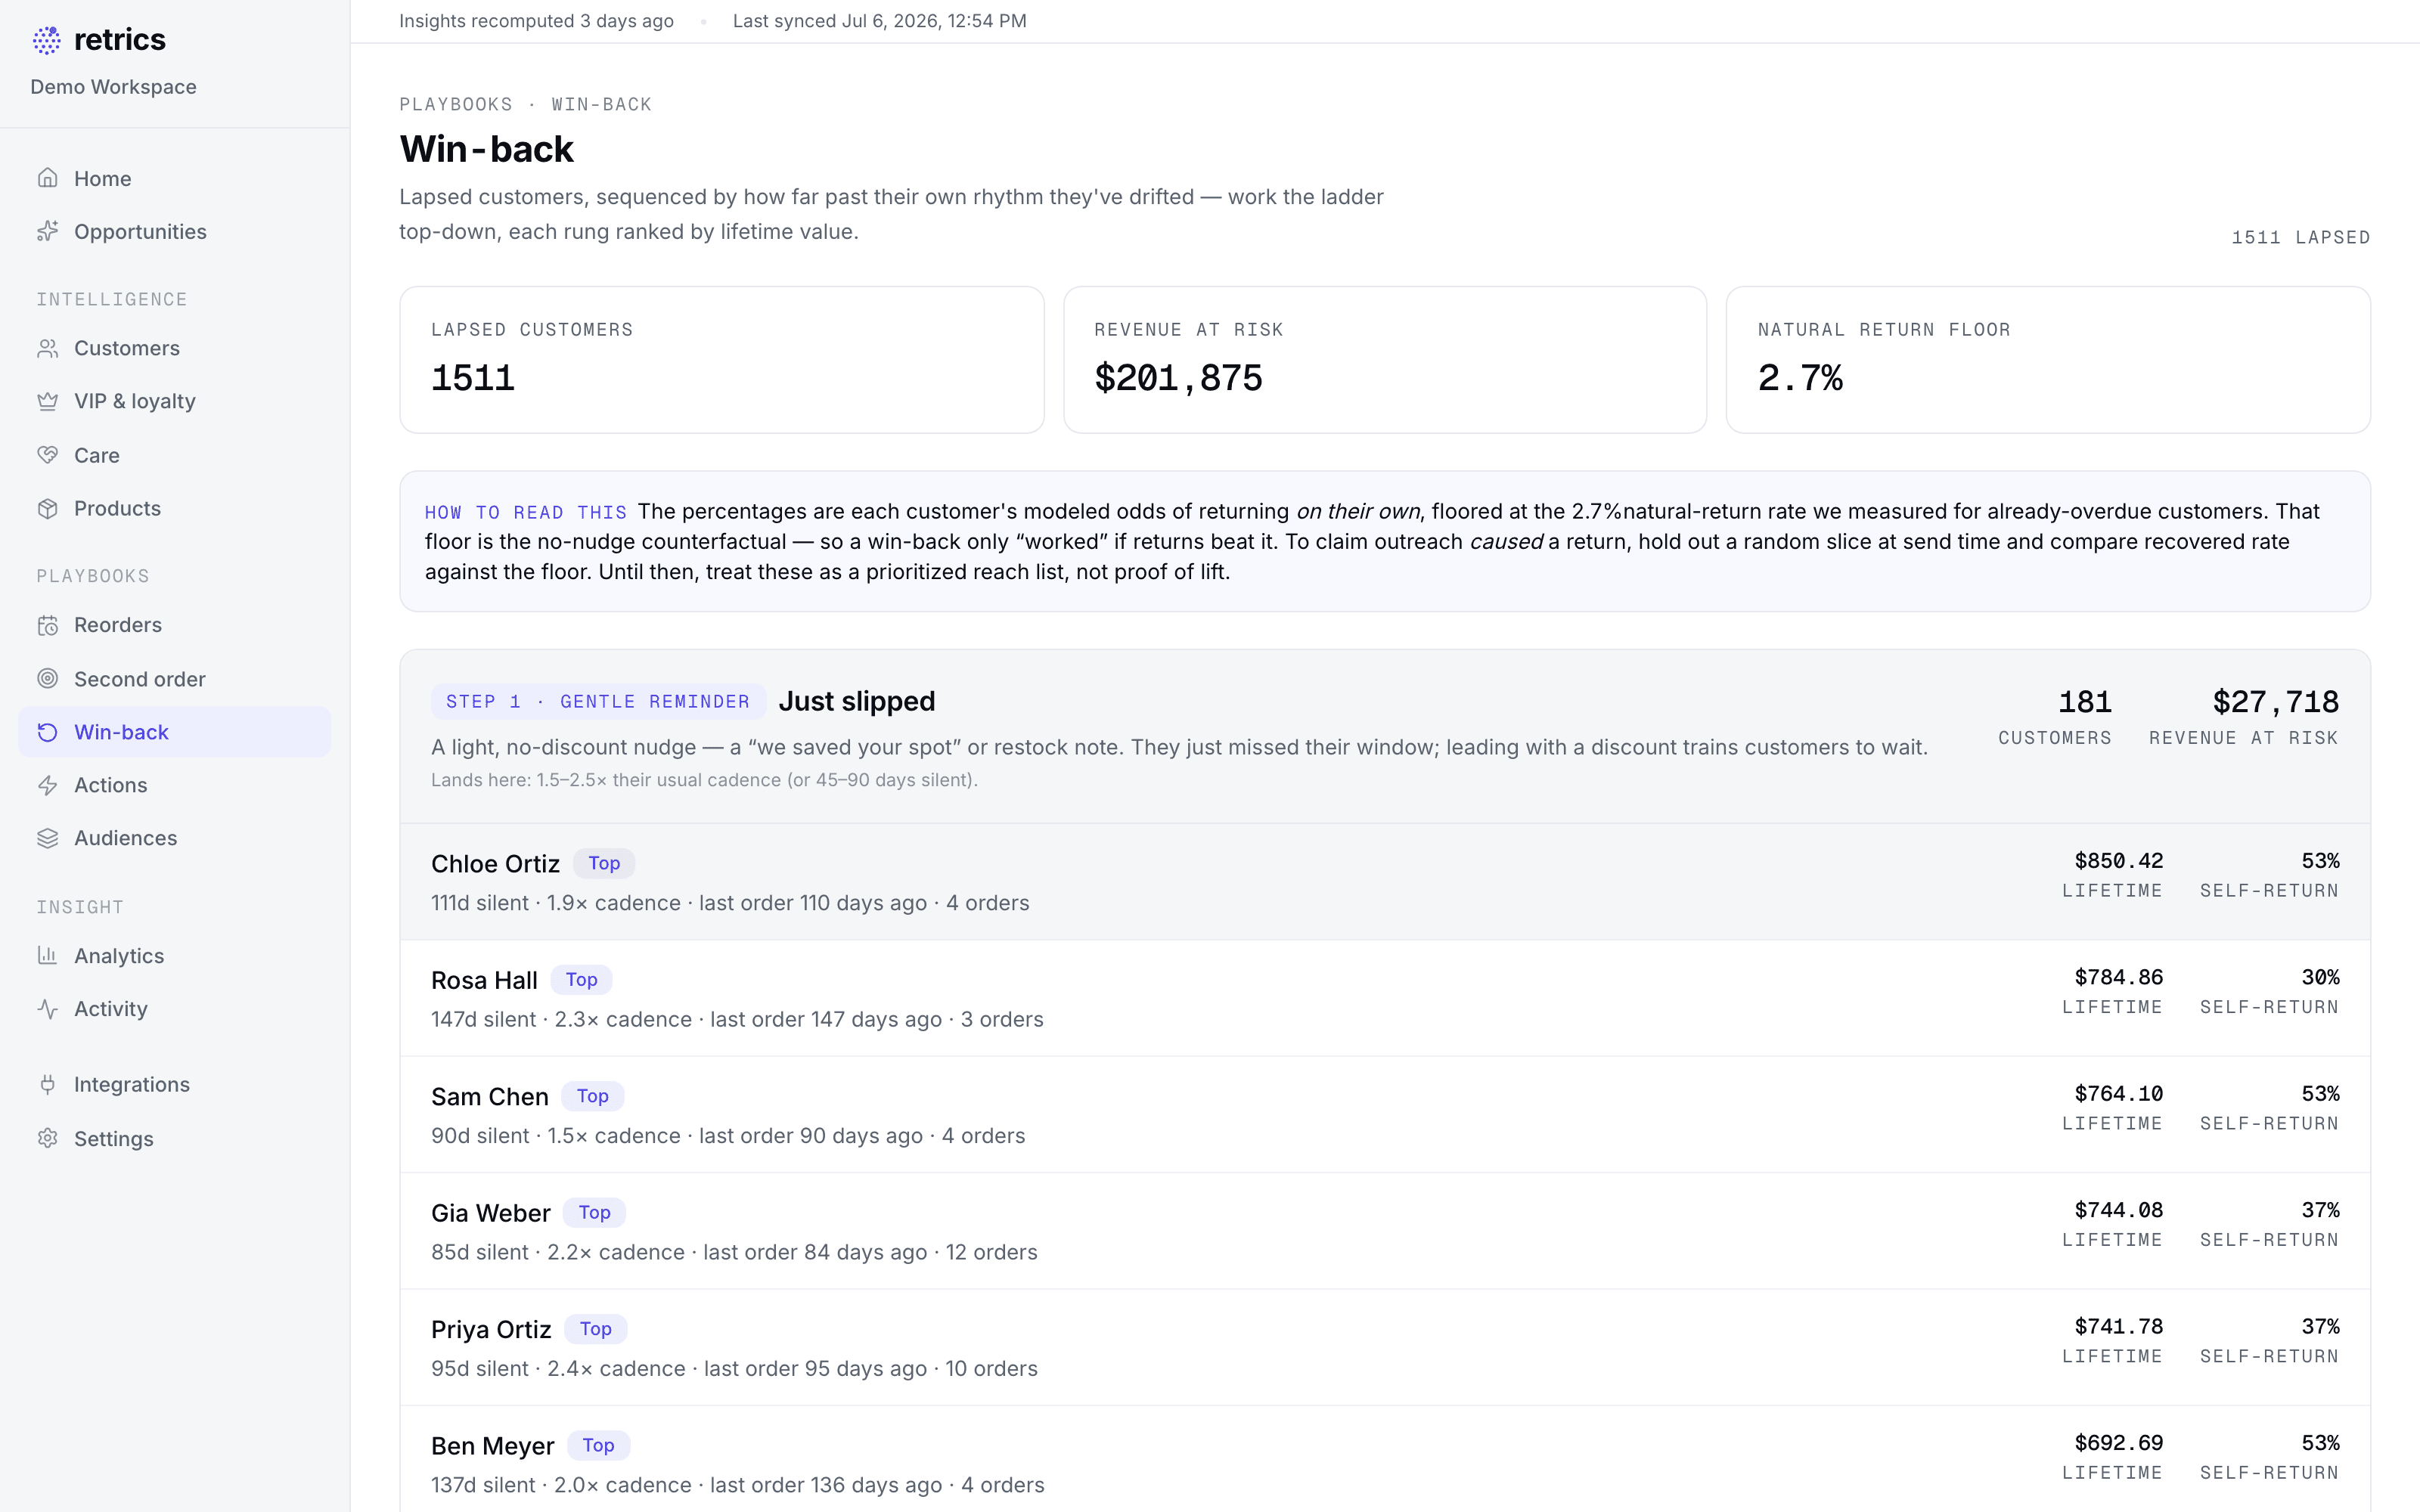2420x1512 pixels.
Task: View the Activity log
Action: point(174,1009)
